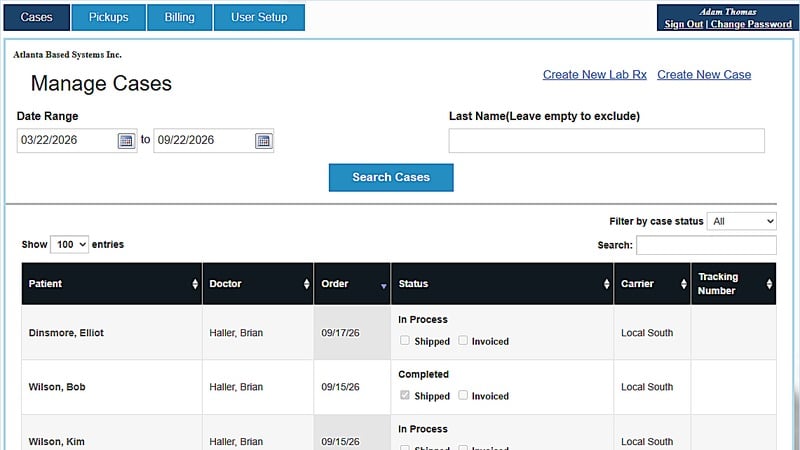Switch to the Billing tab
This screenshot has height=450, width=800.
coord(180,17)
